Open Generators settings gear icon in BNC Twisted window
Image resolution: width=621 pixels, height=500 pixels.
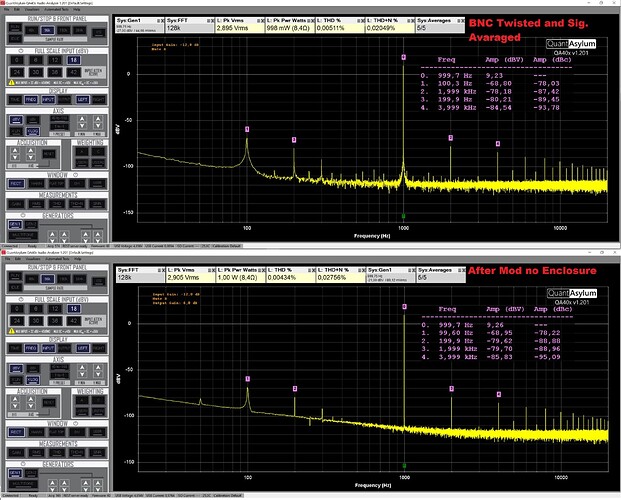click(x=23, y=215)
